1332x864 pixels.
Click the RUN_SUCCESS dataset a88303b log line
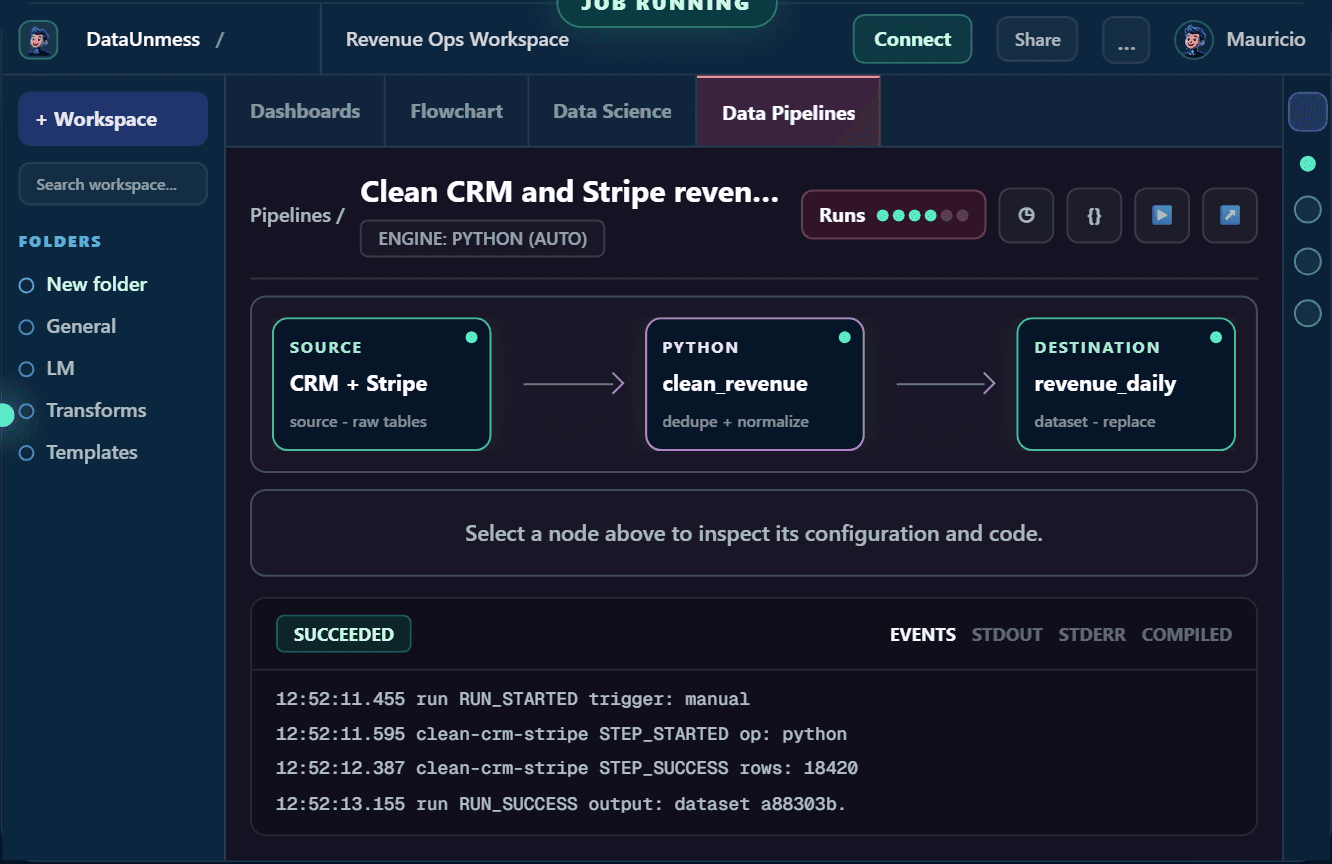pos(561,803)
